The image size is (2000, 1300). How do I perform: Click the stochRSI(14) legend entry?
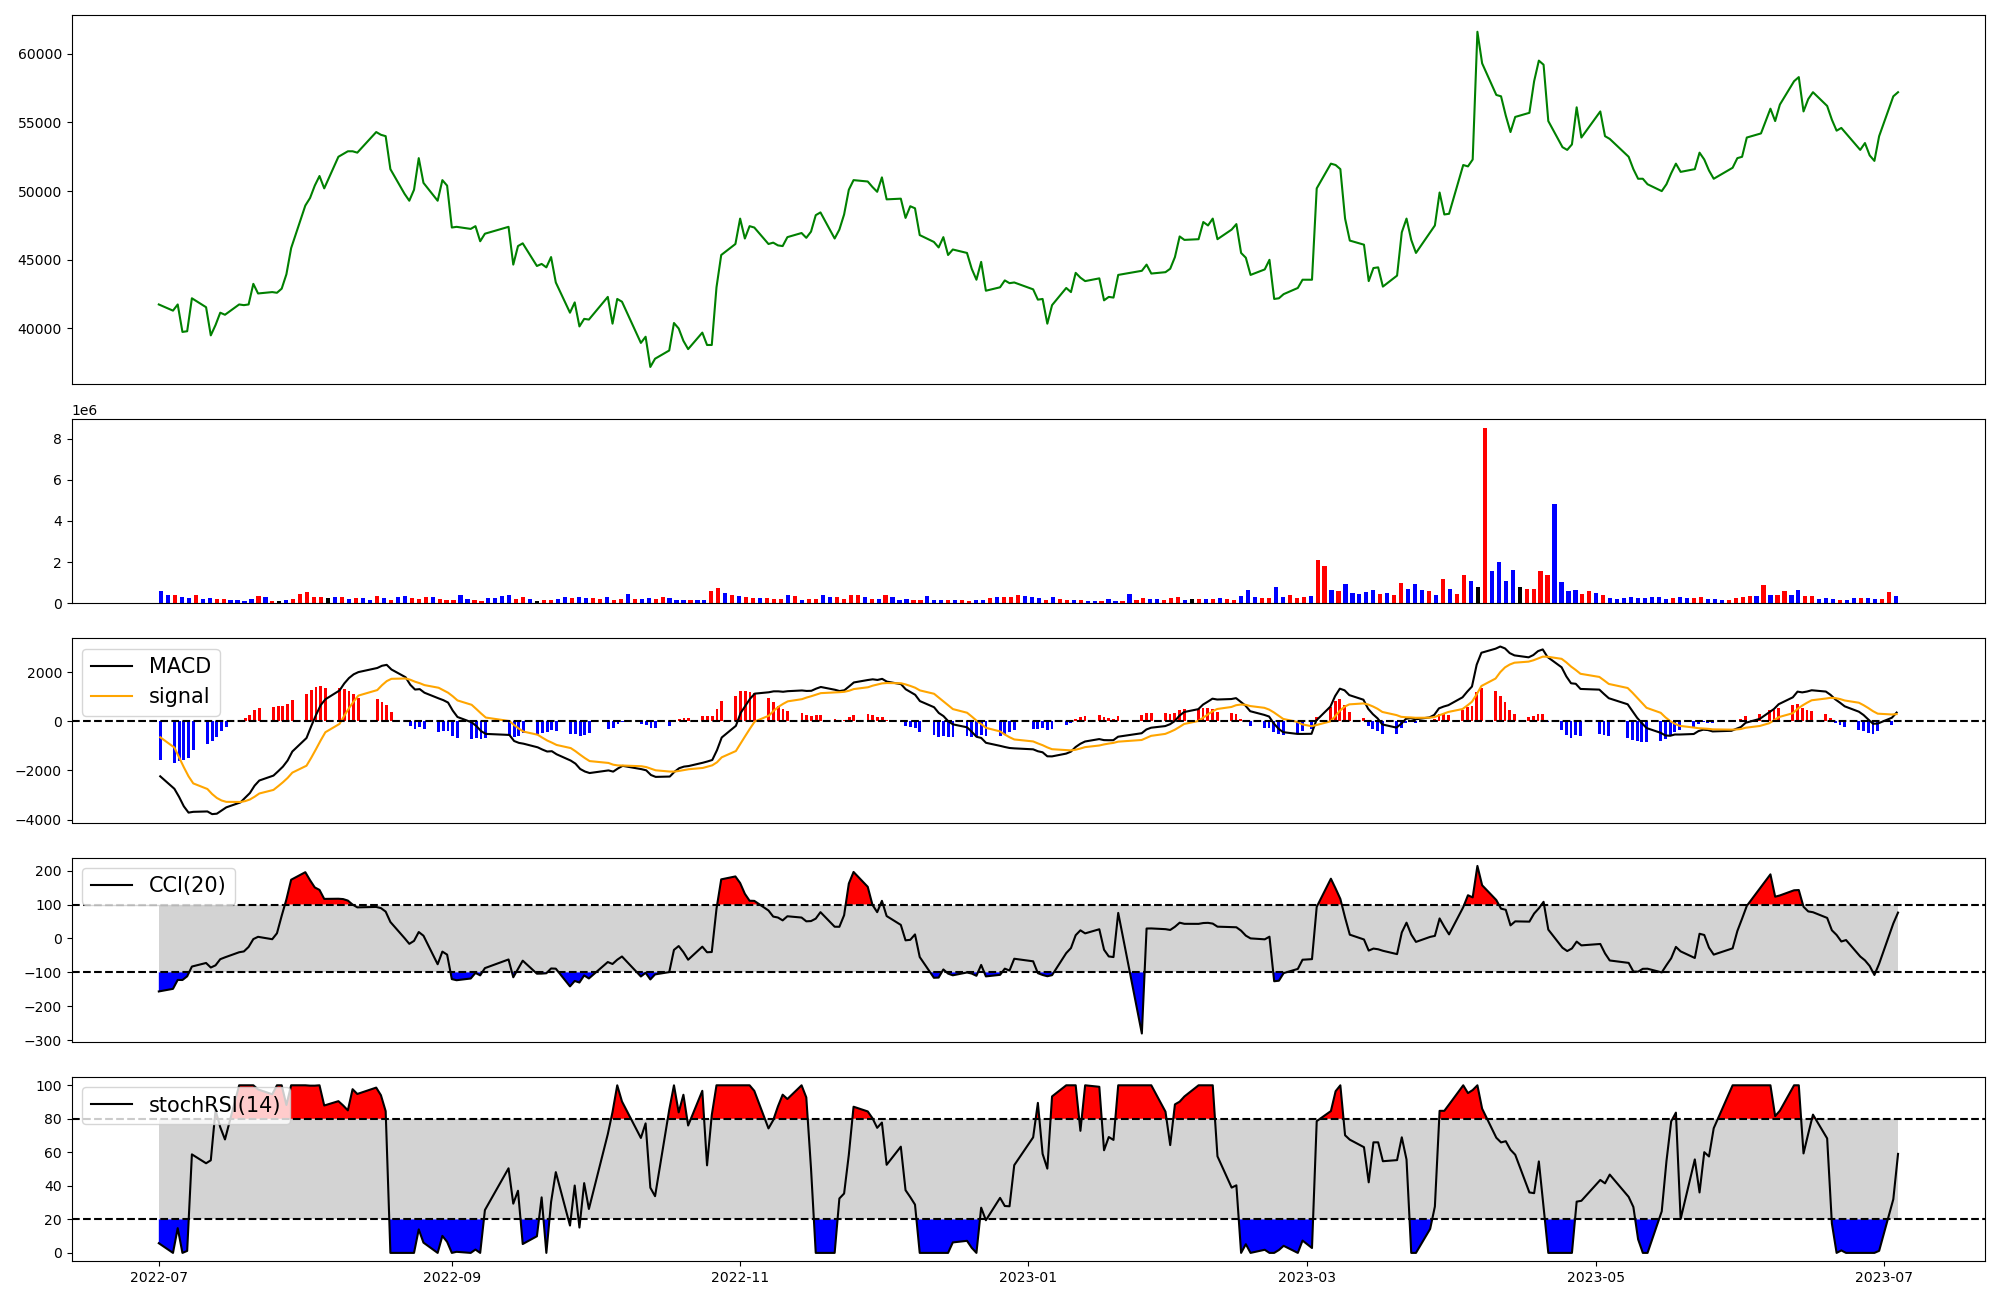pyautogui.click(x=214, y=1105)
